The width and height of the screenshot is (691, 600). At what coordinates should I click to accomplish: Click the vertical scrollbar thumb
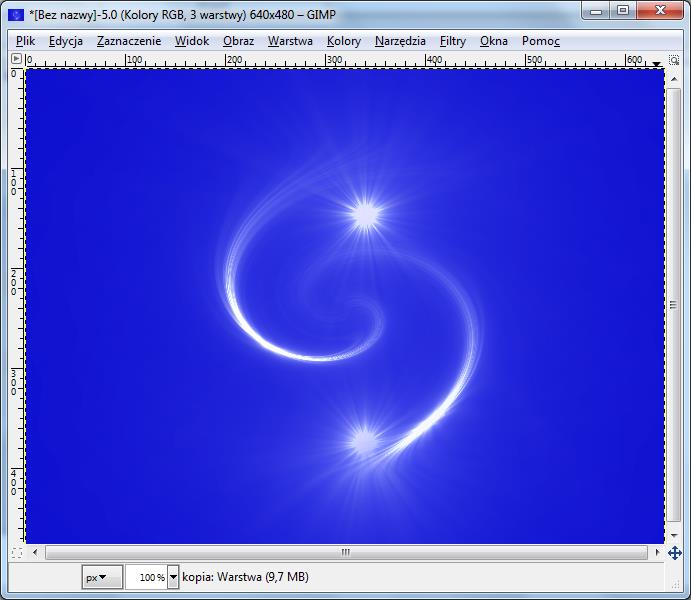(674, 305)
